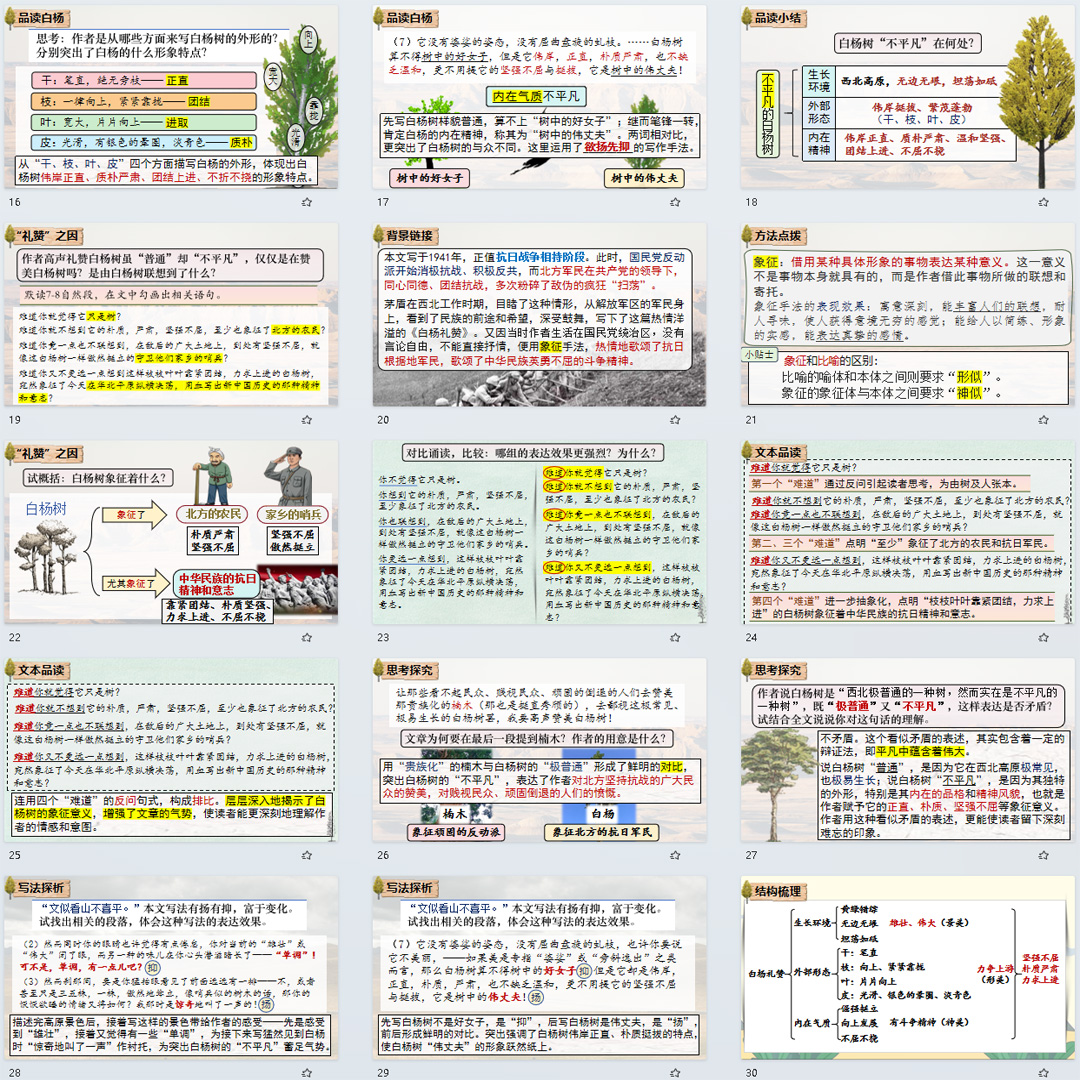Click the slide number label 30

click(x=751, y=1072)
